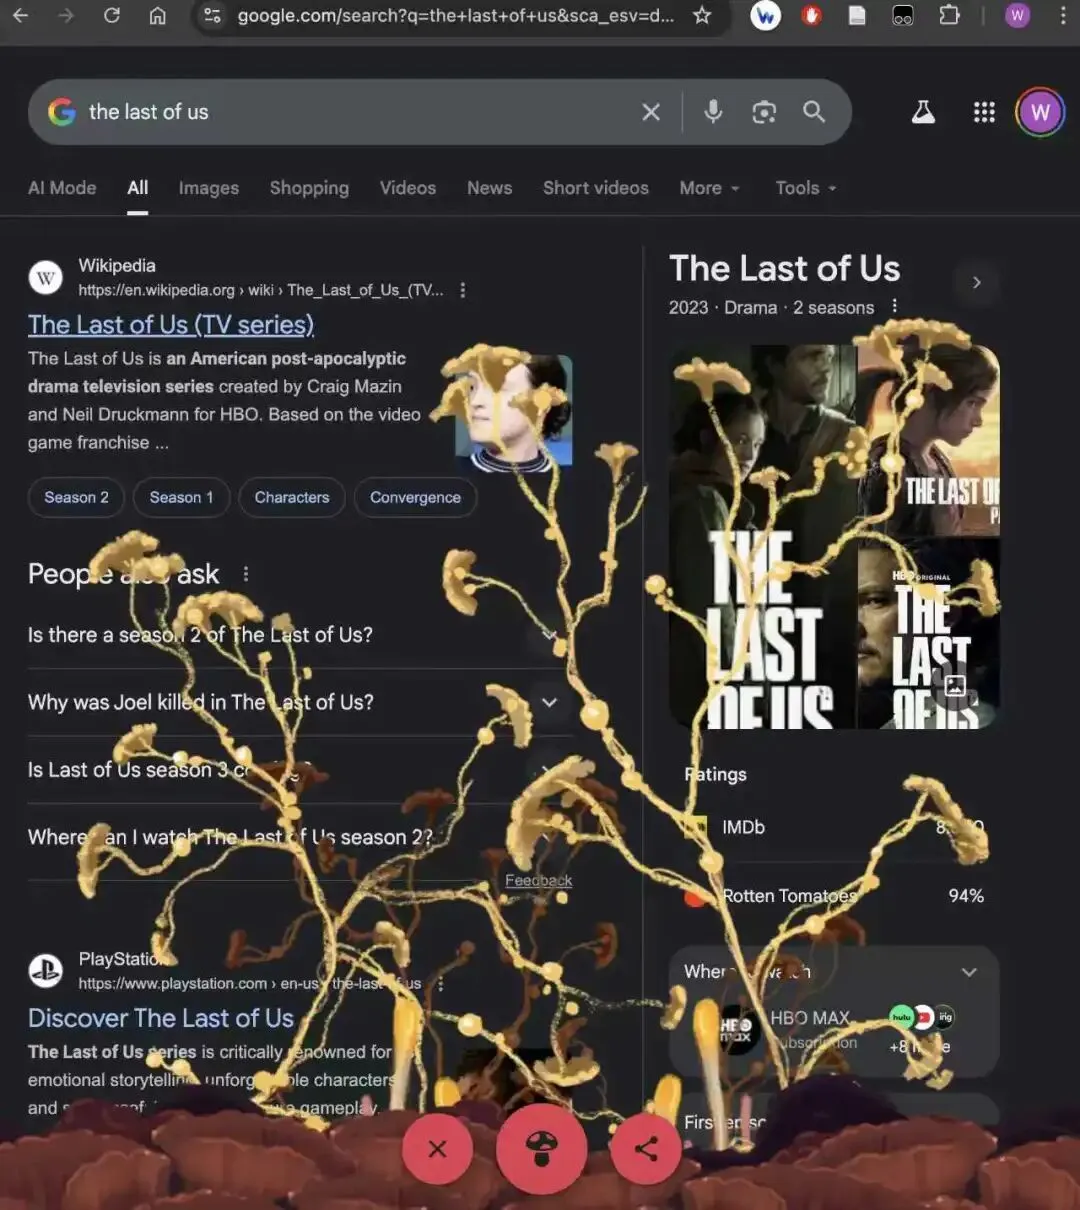Viewport: 1080px width, 1210px height.
Task: Open the Tools dropdown
Action: 806,188
